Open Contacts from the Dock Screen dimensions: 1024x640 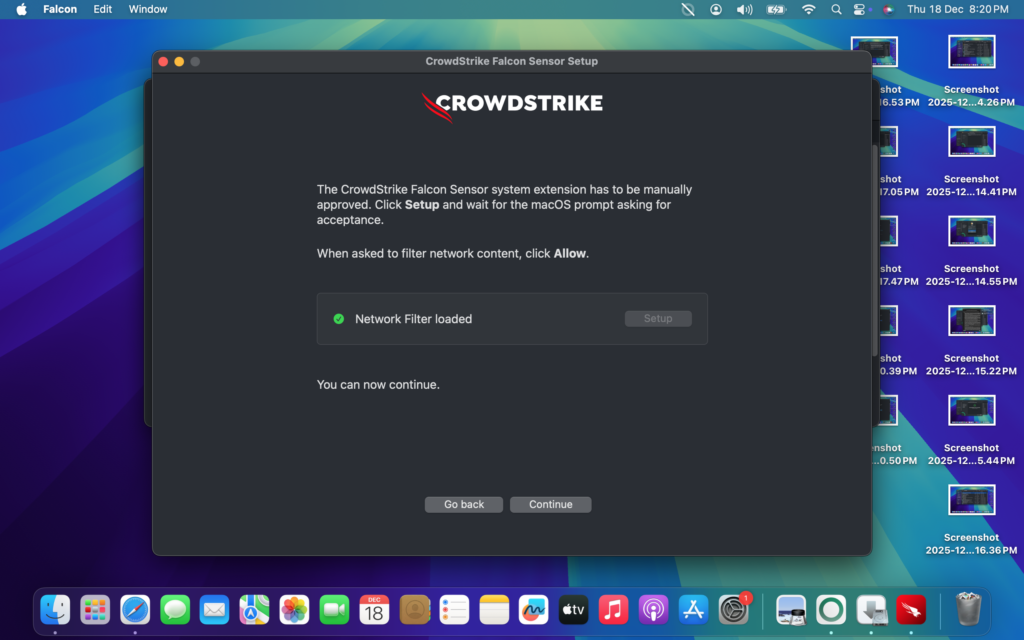coord(415,610)
